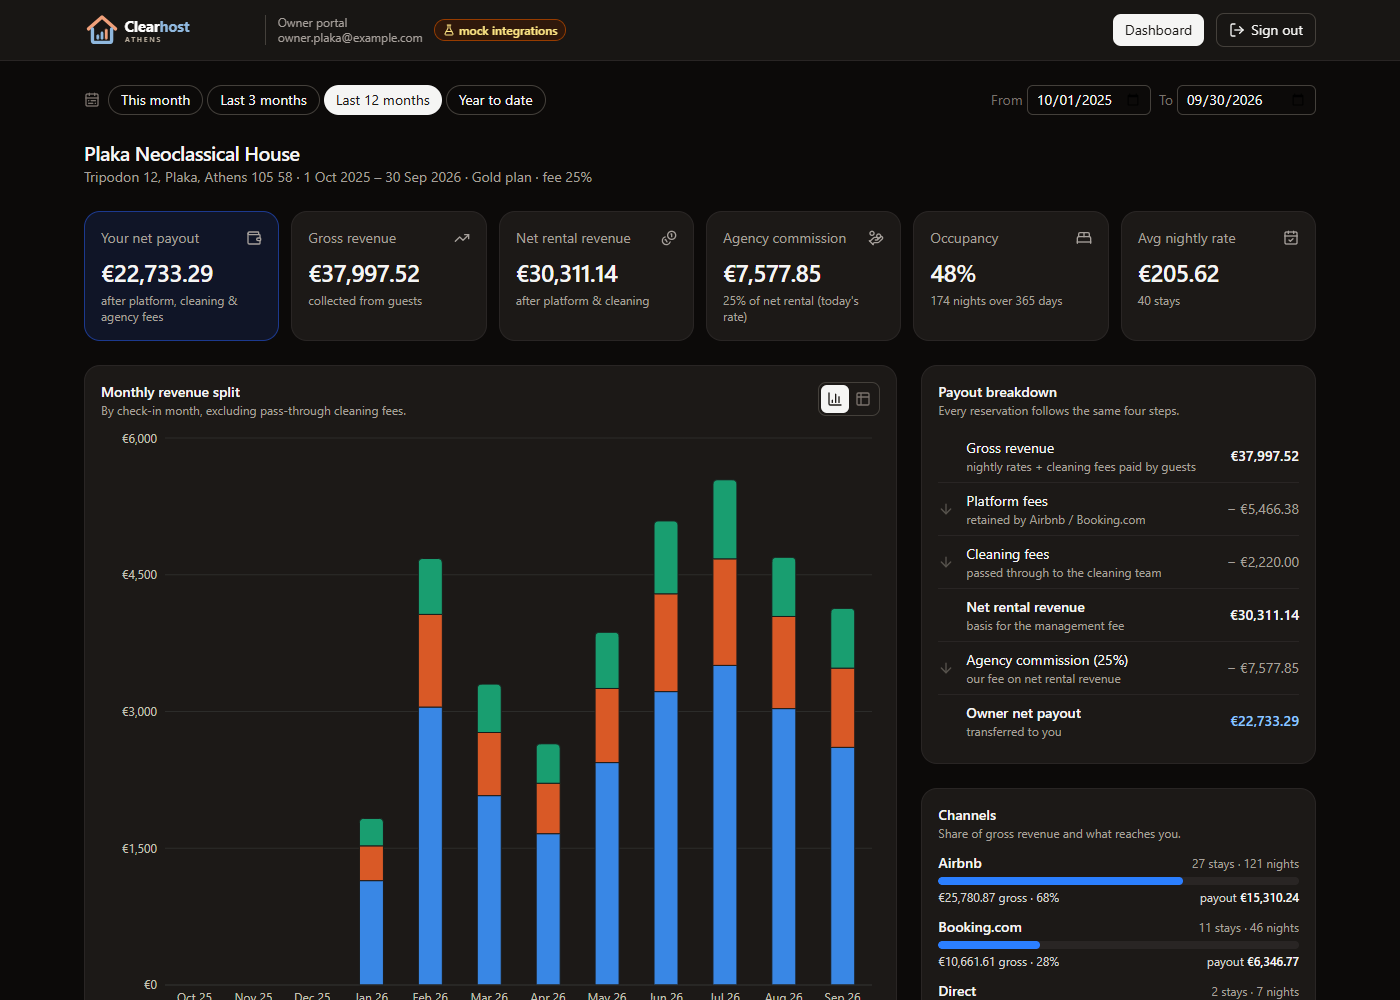The image size is (1400, 1000).
Task: Click the handshake icon on Agency commission card
Action: coord(876,238)
